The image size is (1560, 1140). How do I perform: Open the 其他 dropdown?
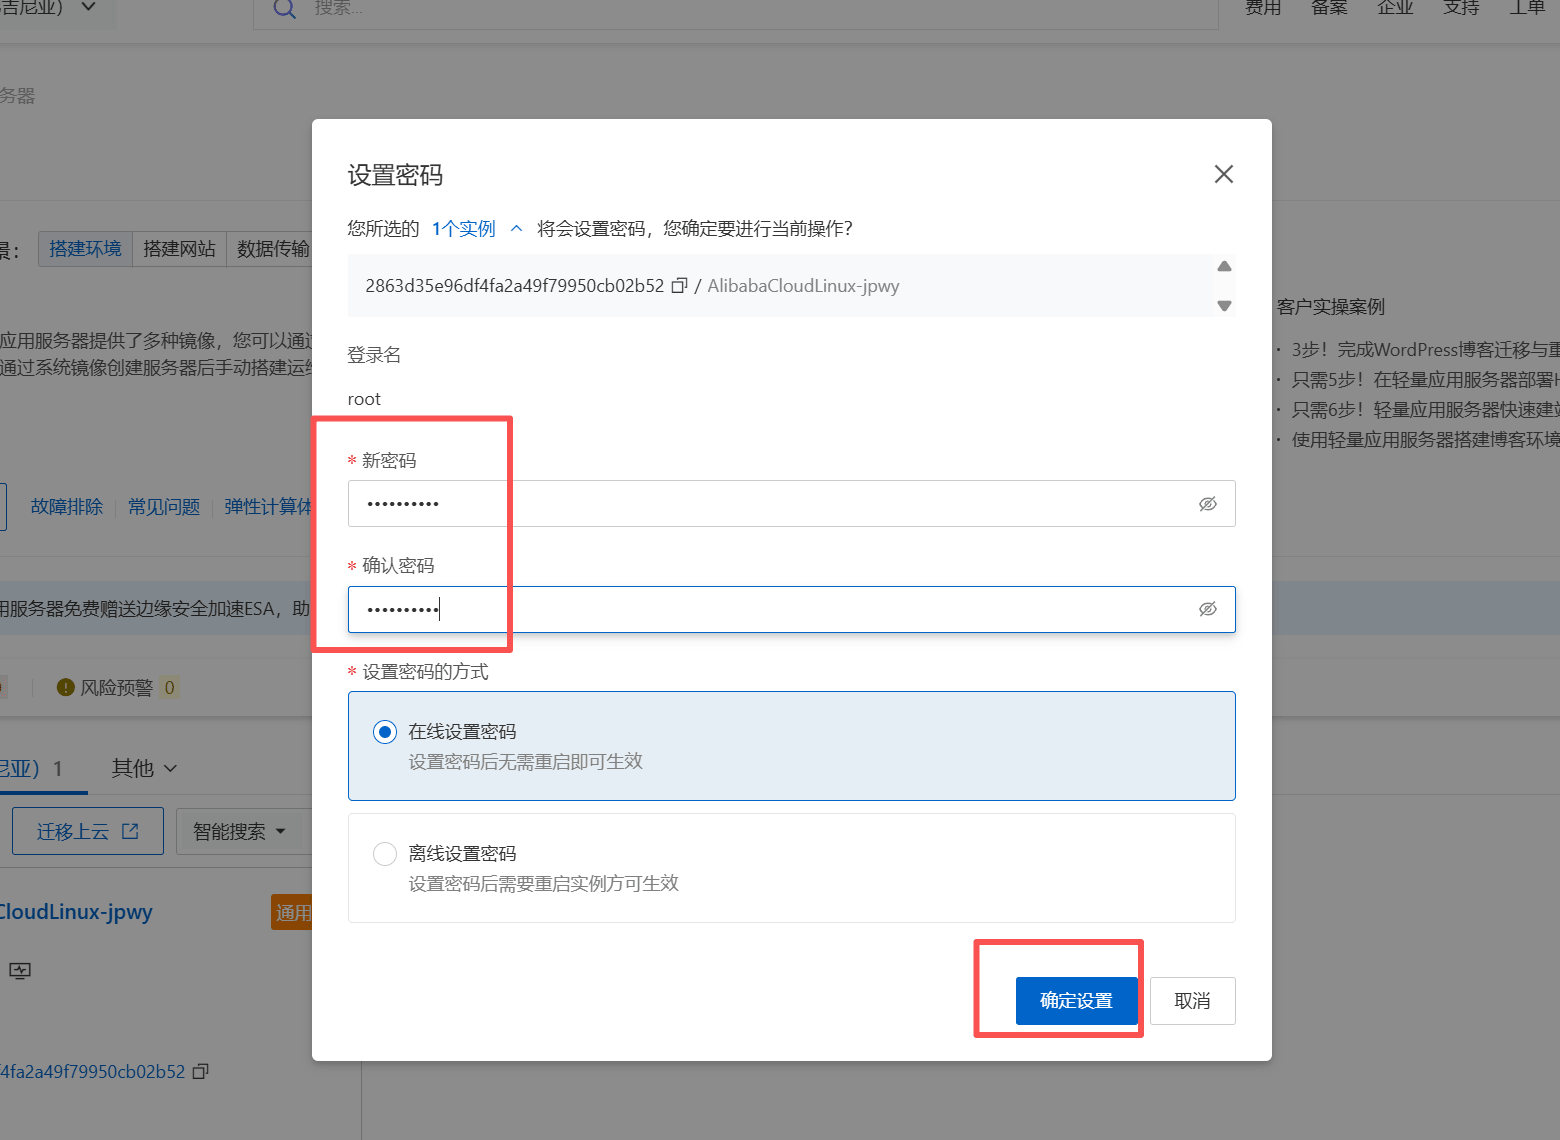144,768
